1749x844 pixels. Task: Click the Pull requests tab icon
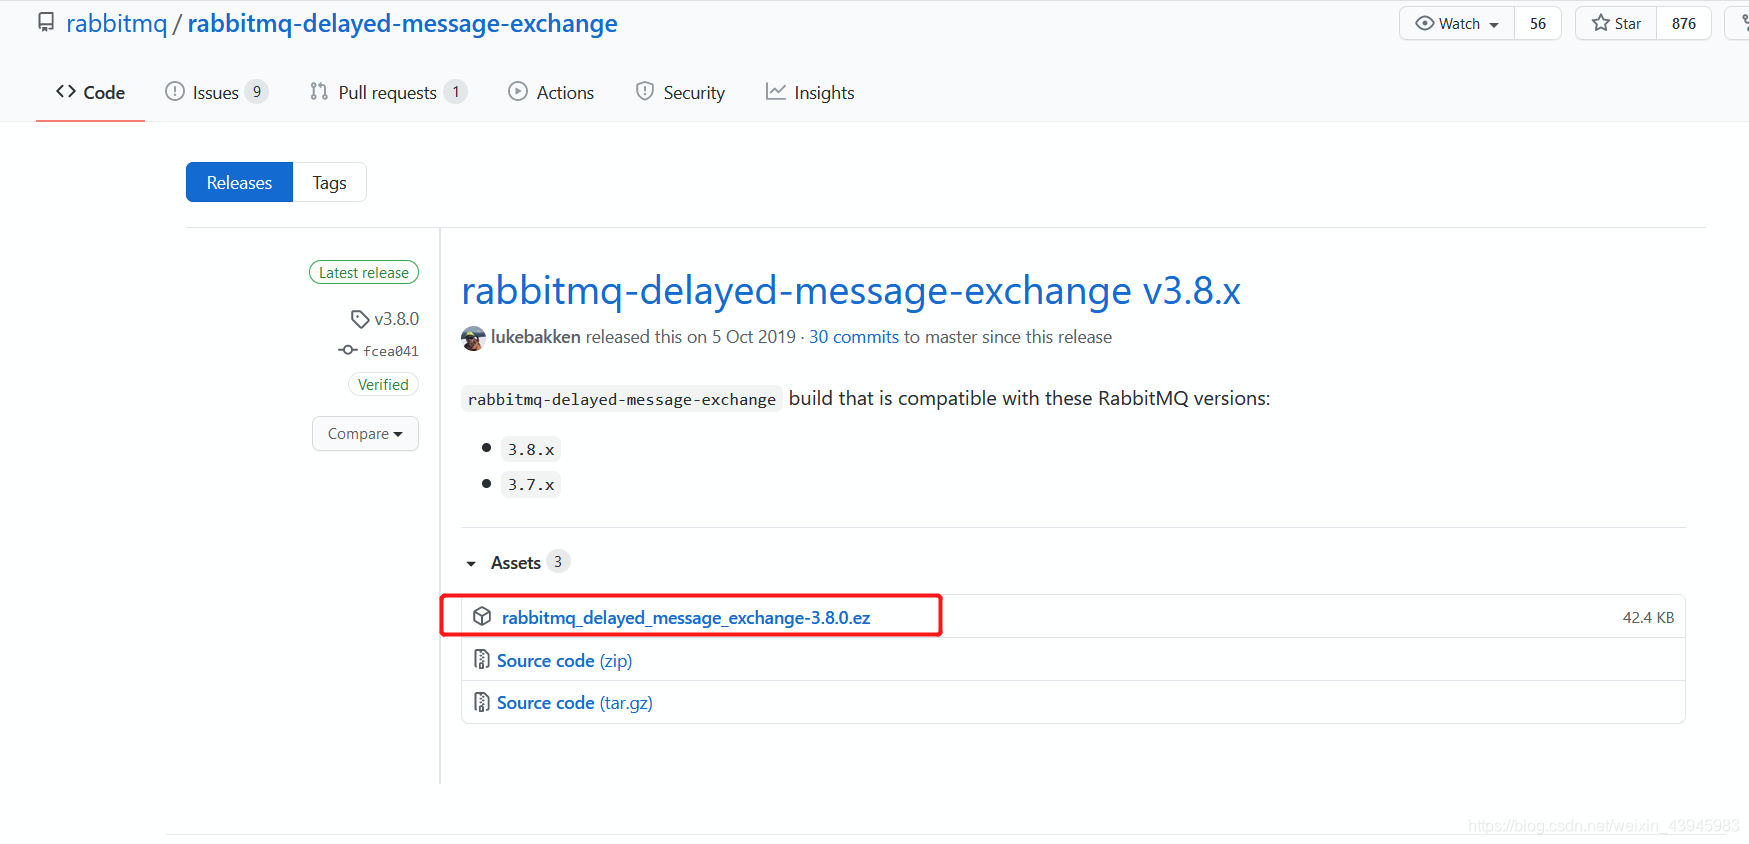(x=319, y=92)
